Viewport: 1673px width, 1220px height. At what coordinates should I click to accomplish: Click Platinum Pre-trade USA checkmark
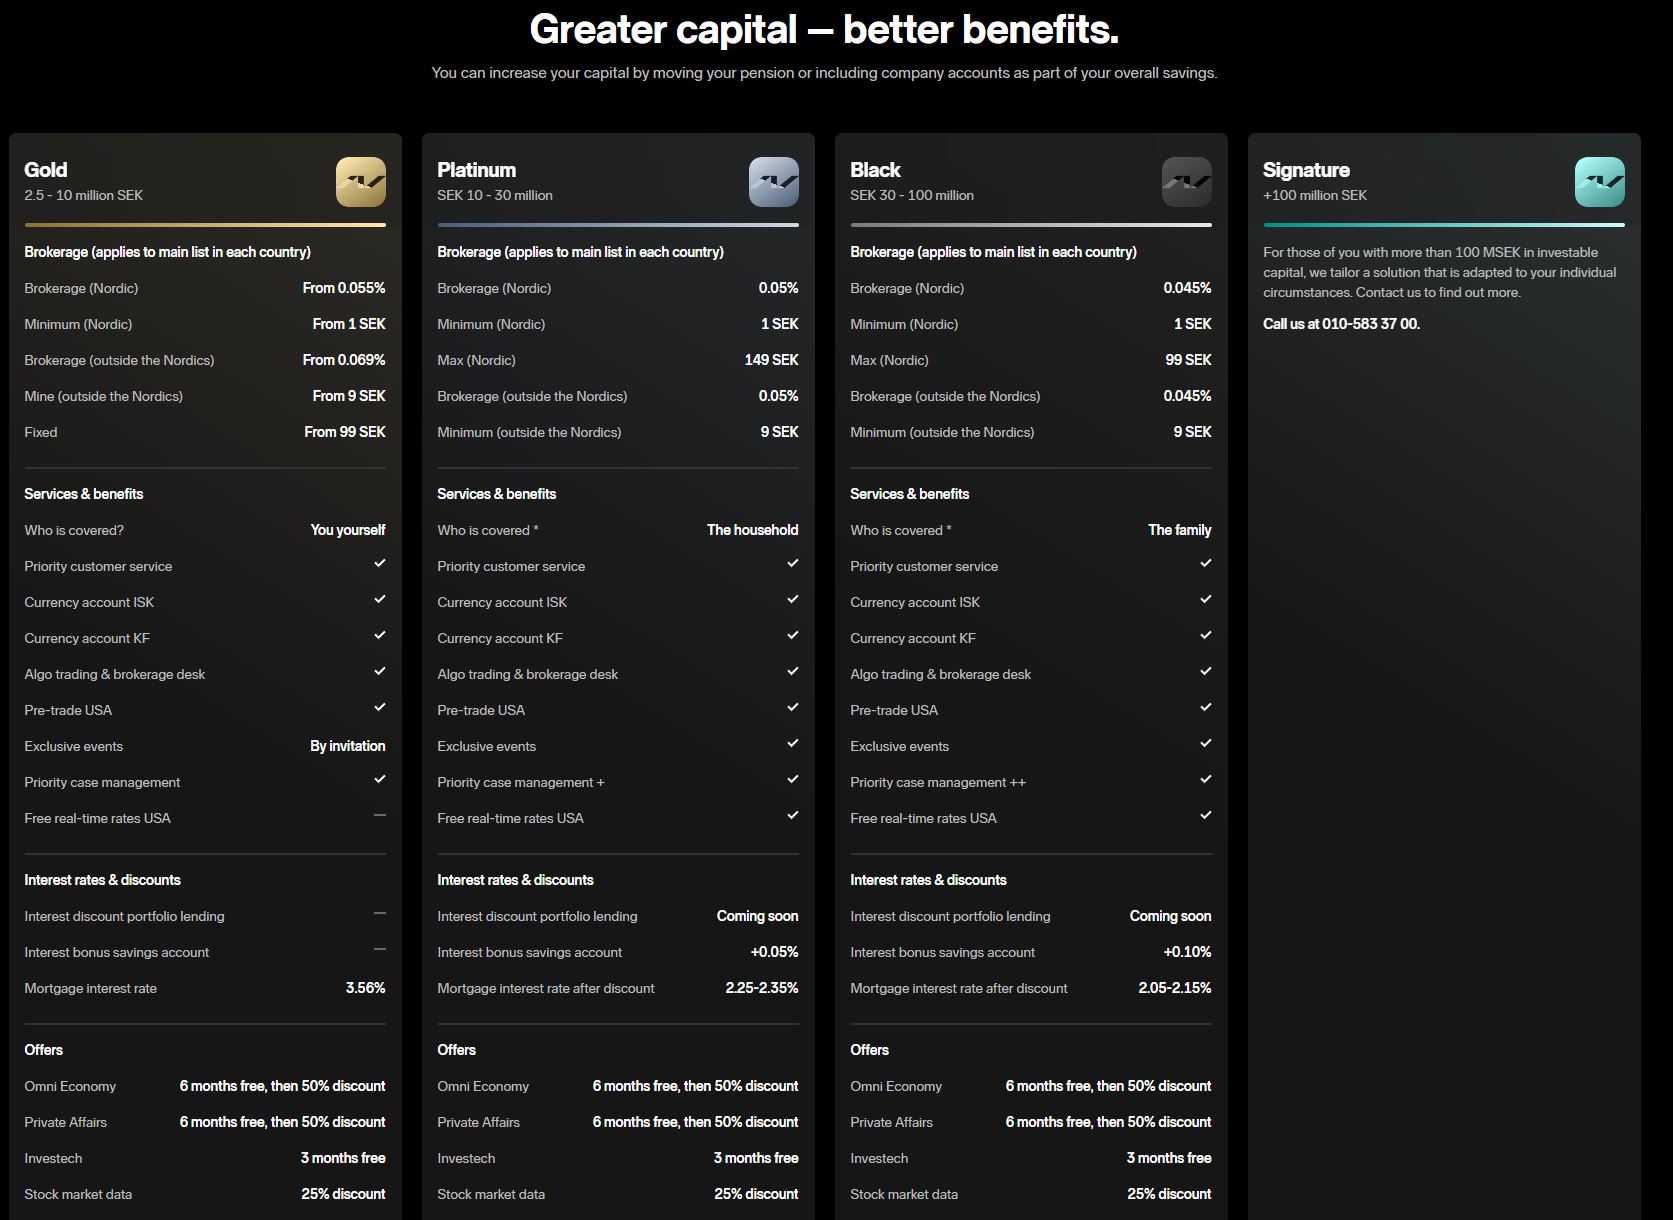(x=793, y=708)
